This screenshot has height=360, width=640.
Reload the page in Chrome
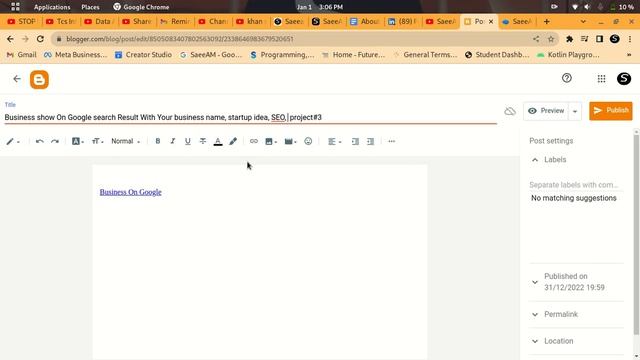(40, 39)
